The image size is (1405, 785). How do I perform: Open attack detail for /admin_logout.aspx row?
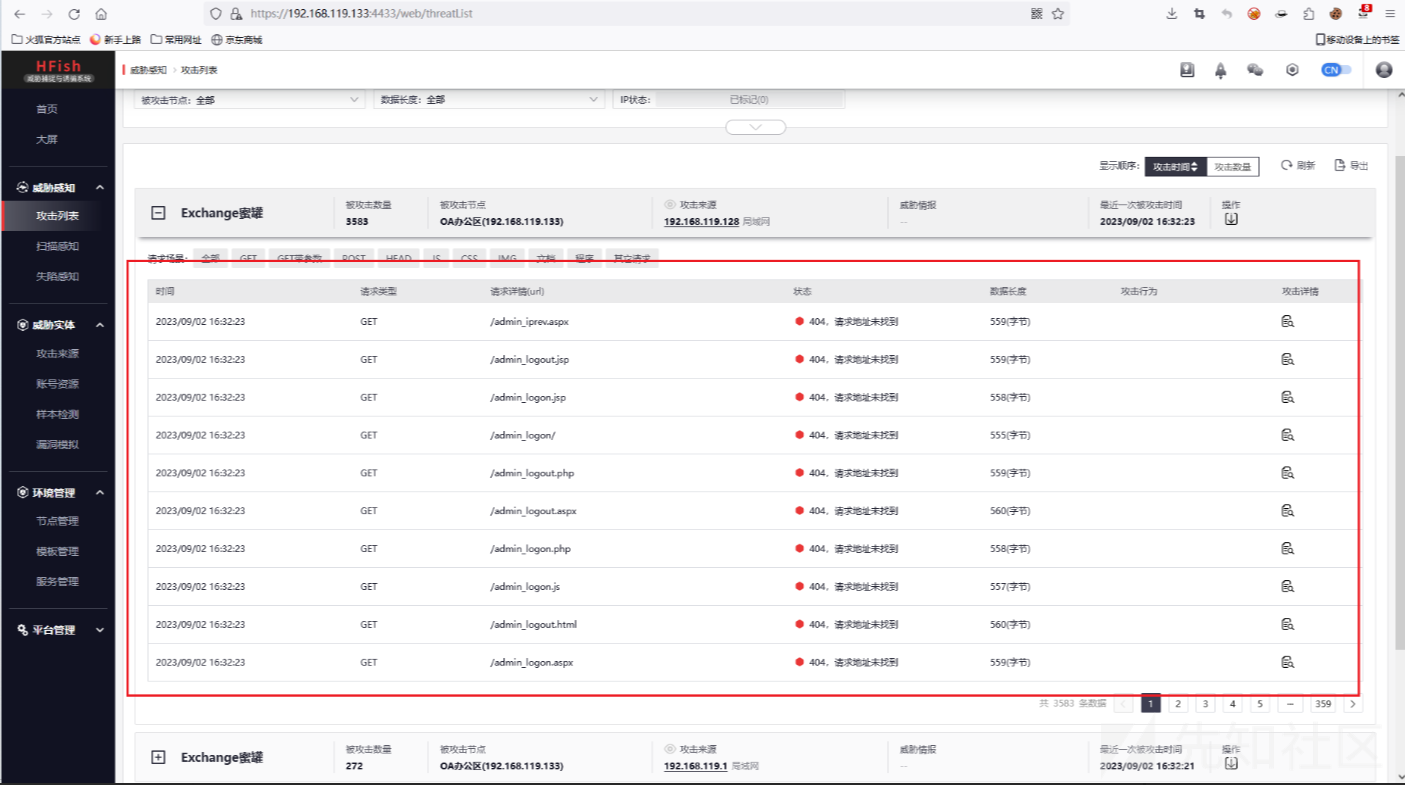coord(1288,510)
